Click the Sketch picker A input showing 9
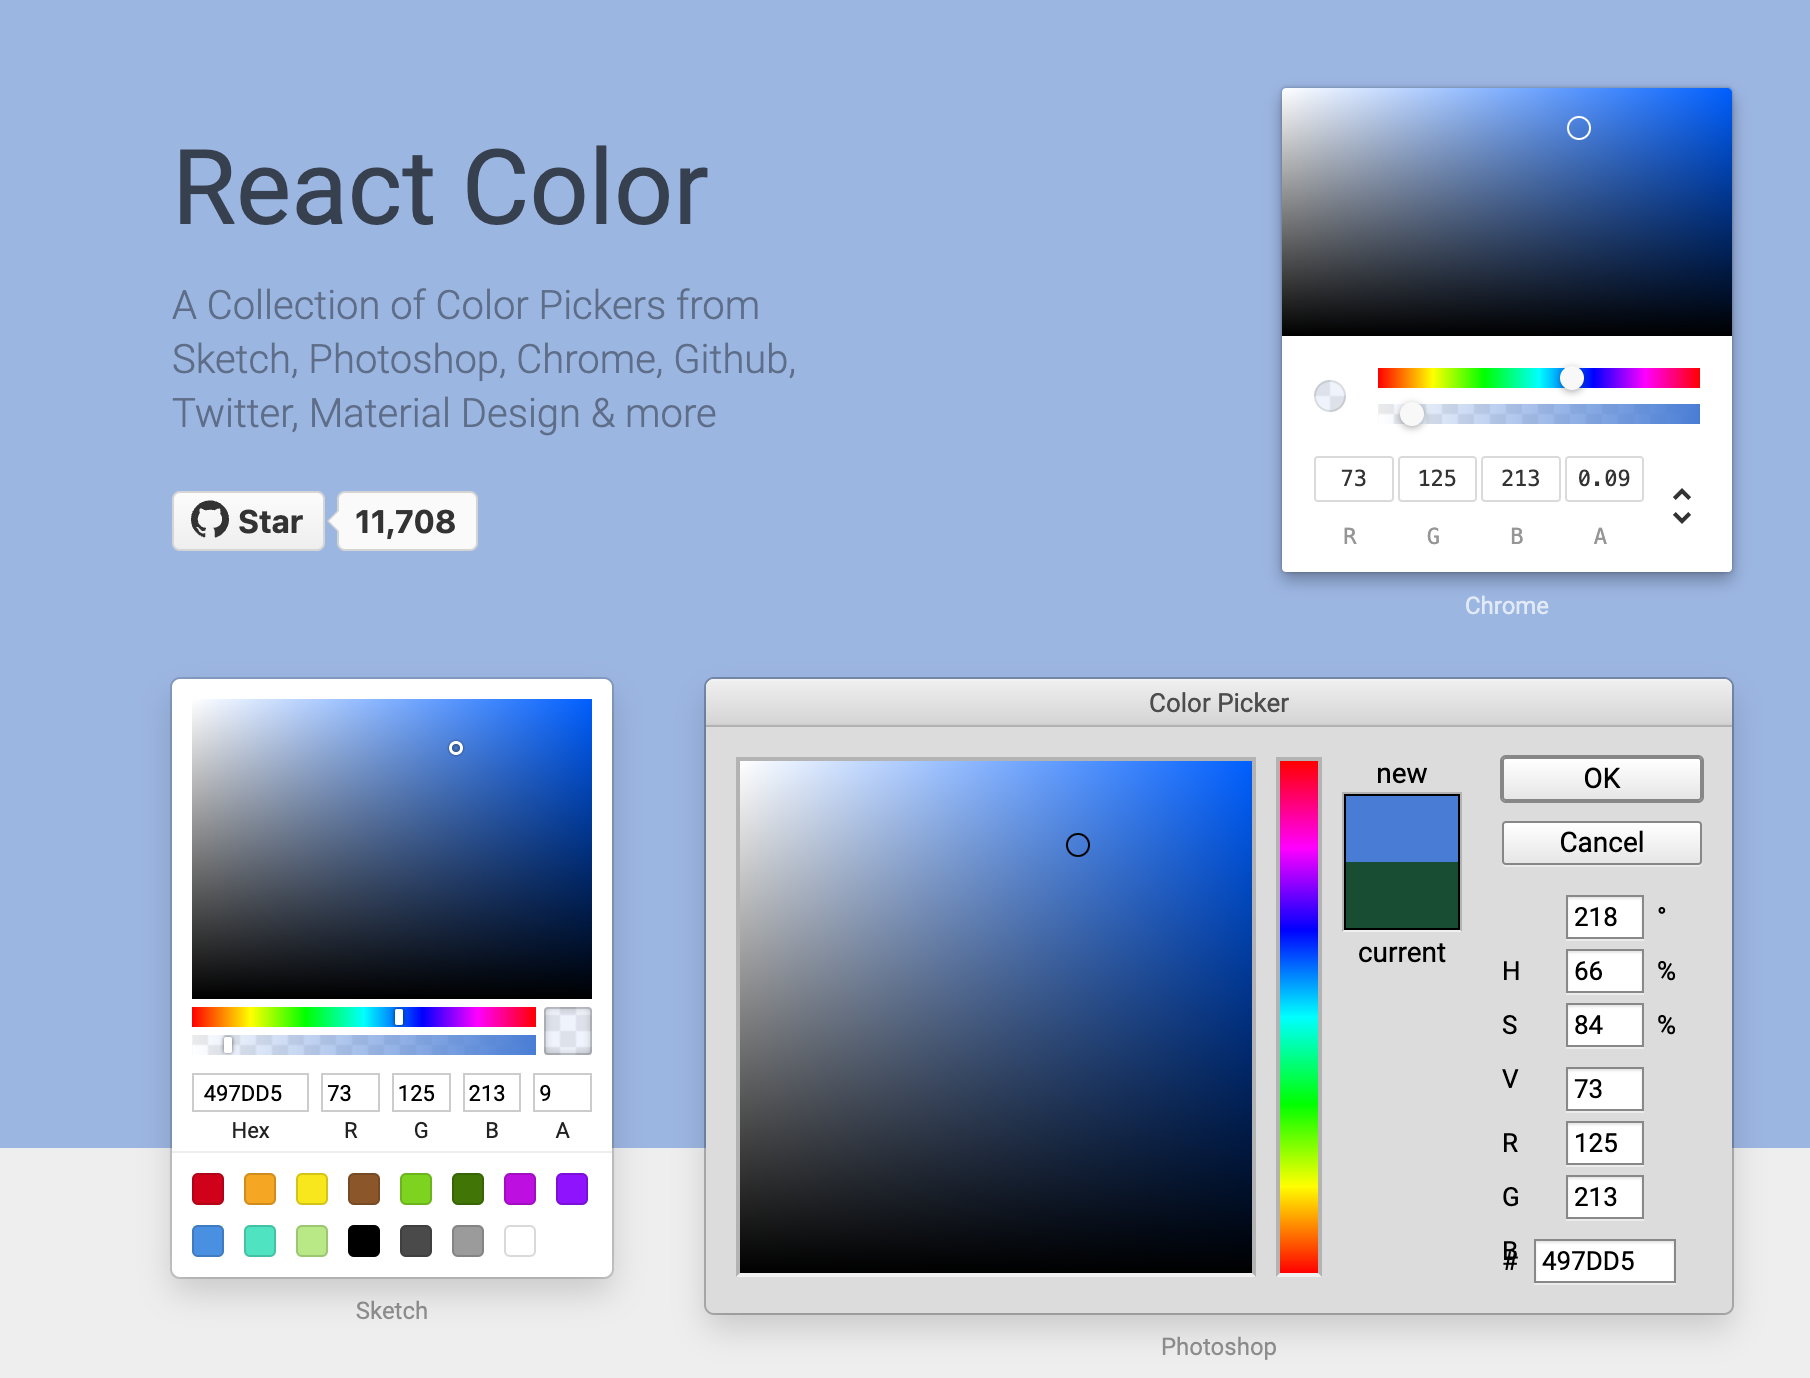 tap(563, 1093)
